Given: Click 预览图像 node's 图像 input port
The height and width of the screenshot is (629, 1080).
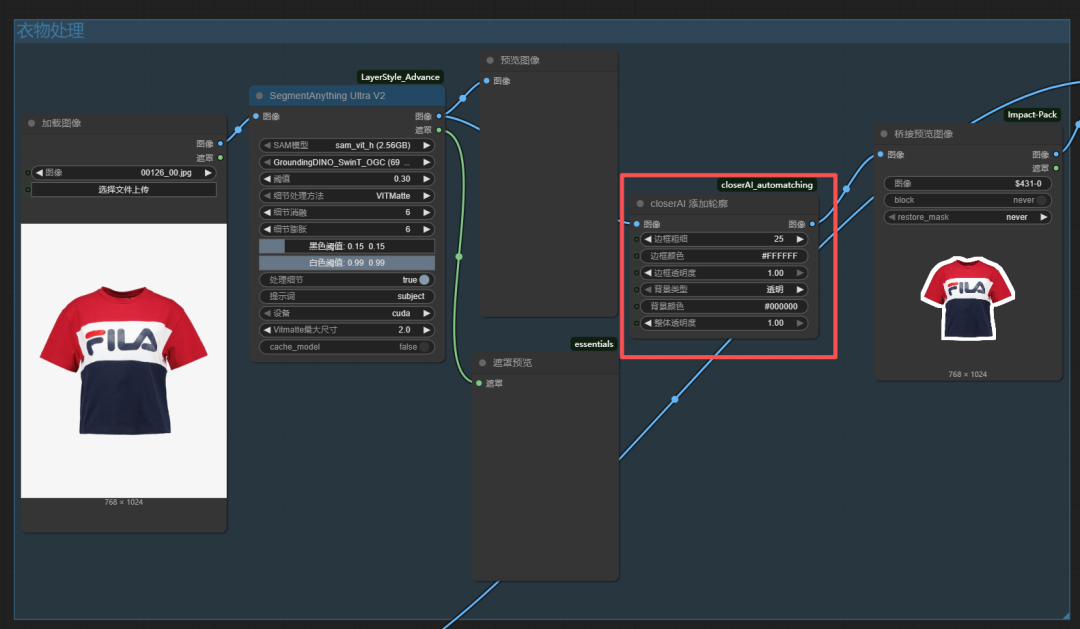Looking at the screenshot, I should [x=486, y=81].
